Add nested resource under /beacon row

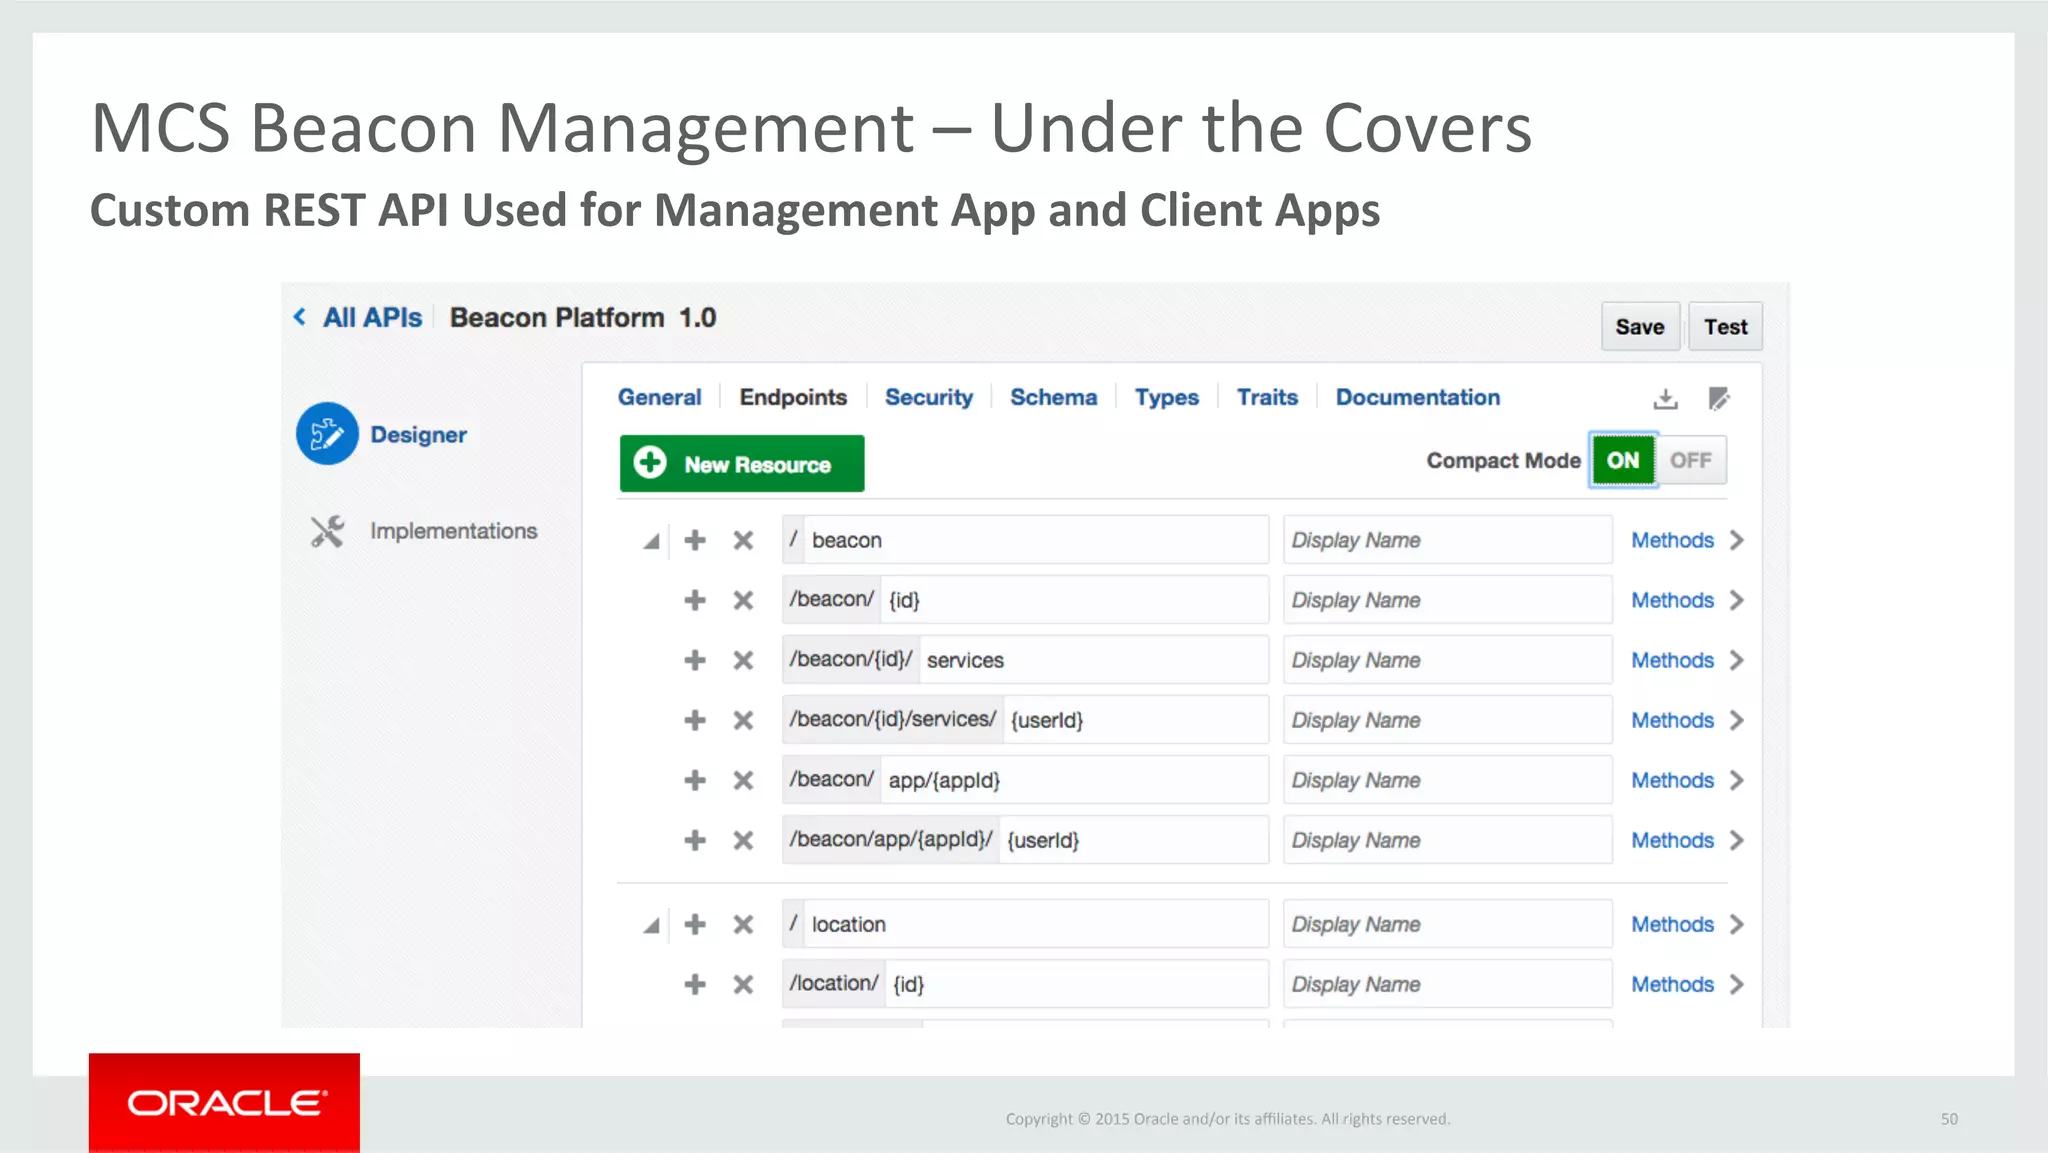coord(695,540)
